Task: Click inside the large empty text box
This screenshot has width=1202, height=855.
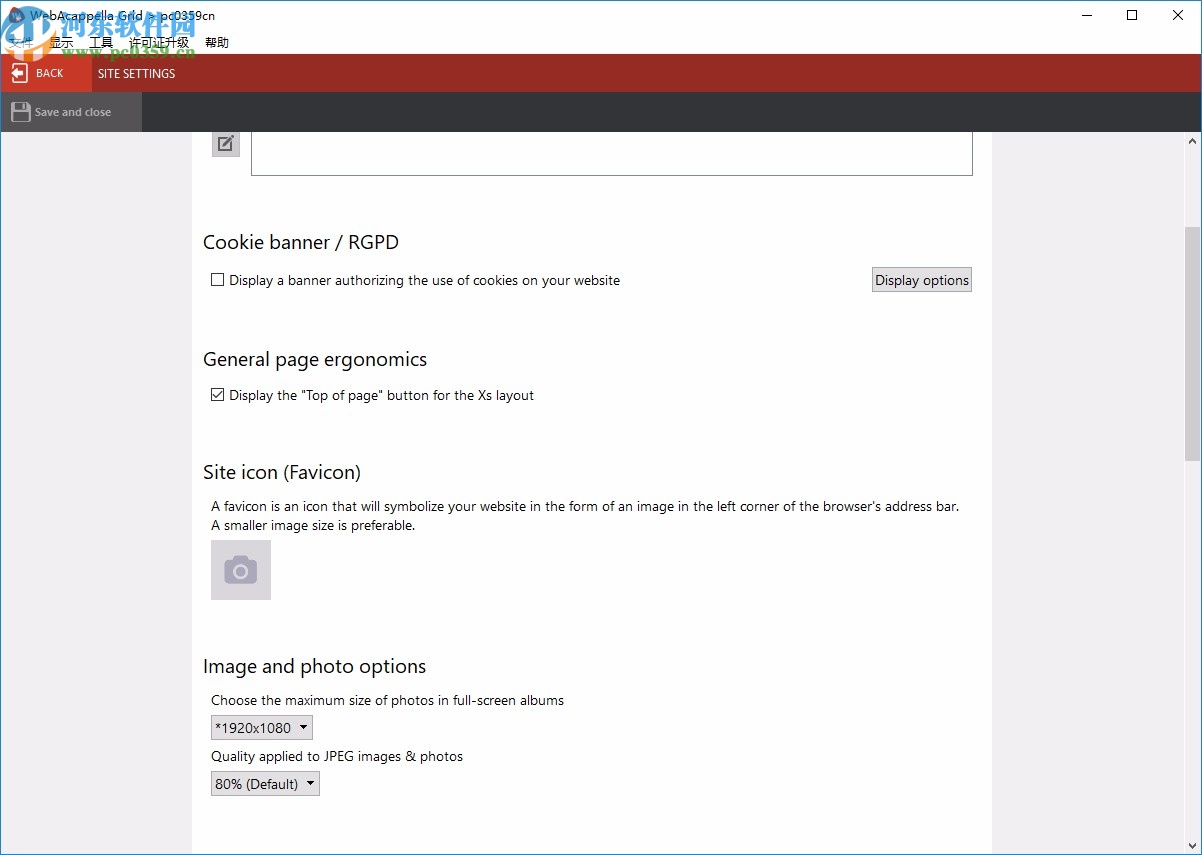Action: tap(611, 153)
